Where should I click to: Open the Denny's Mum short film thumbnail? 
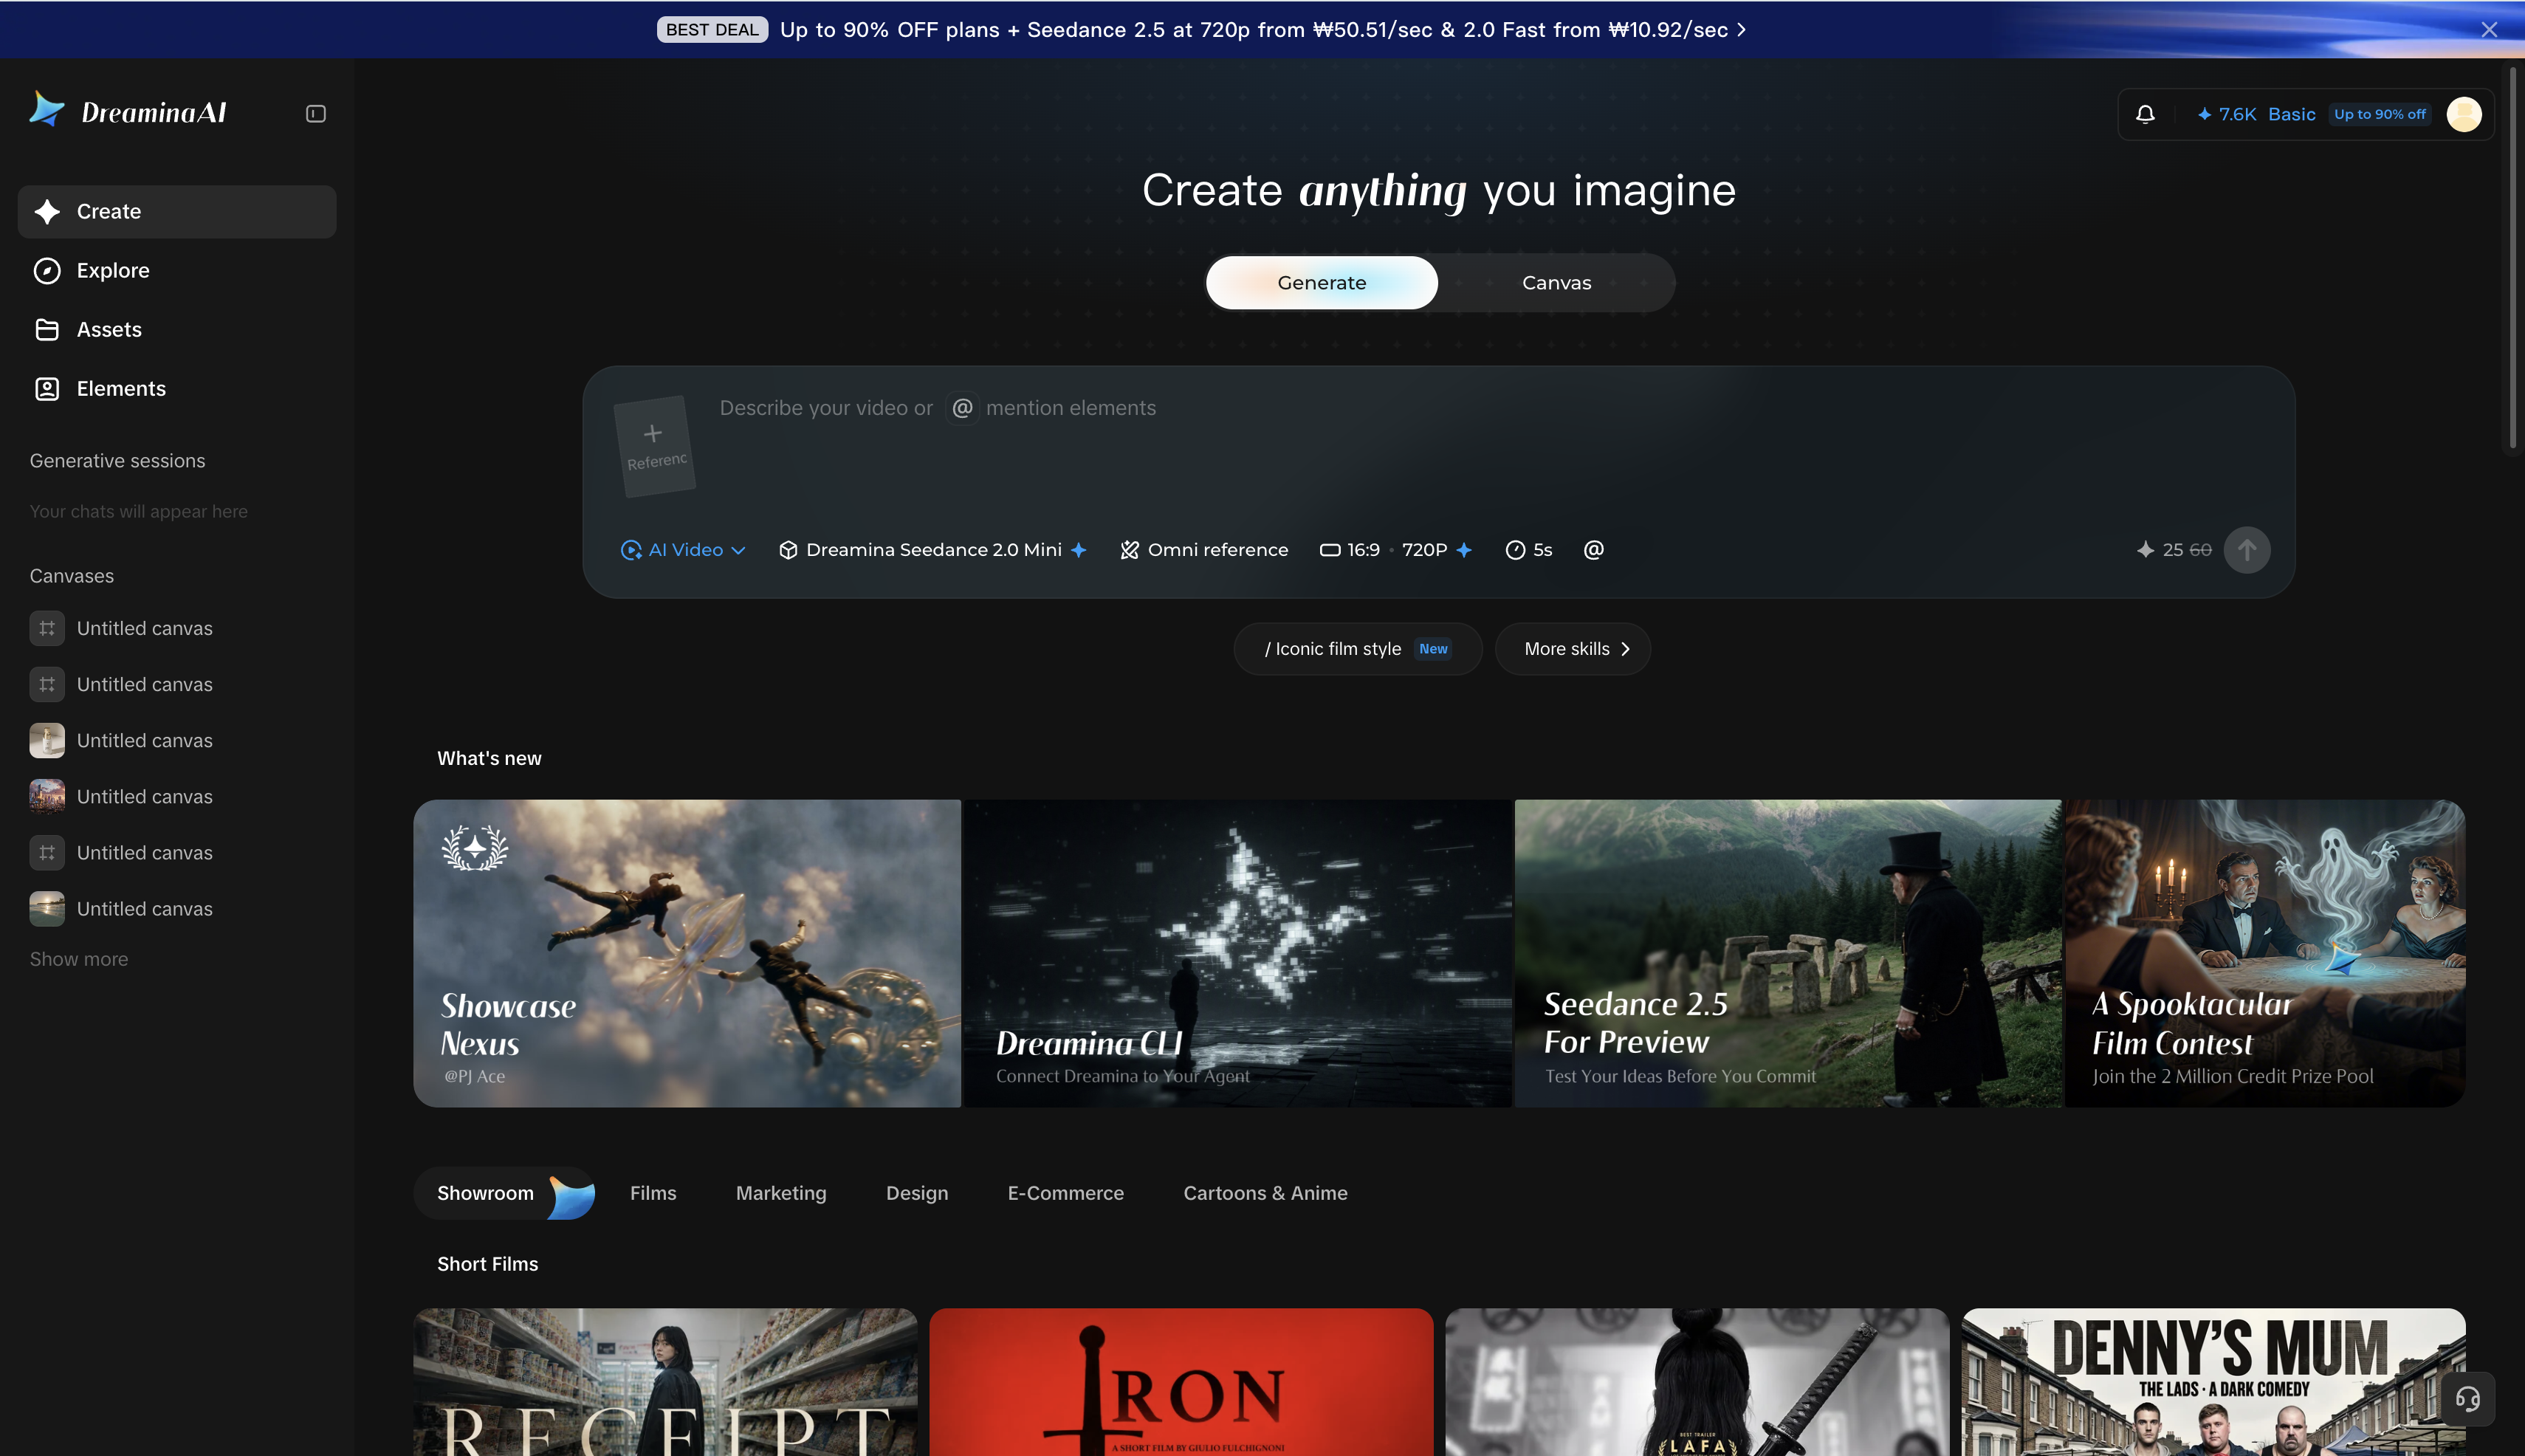[2213, 1382]
